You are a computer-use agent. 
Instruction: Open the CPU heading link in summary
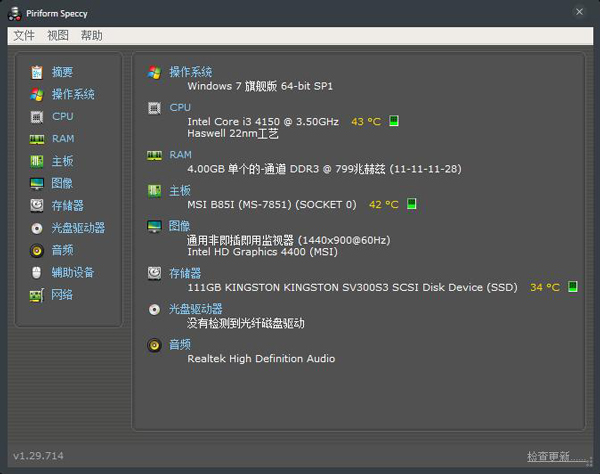point(180,108)
